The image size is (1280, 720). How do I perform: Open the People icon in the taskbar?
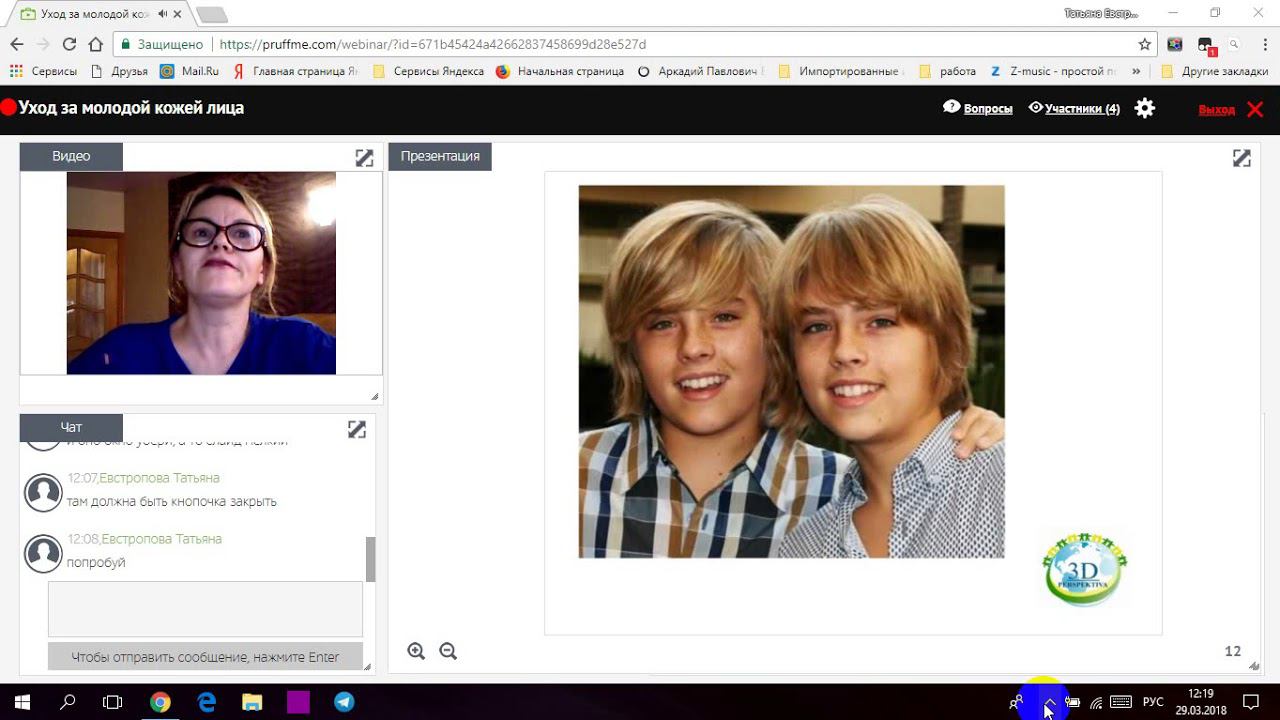click(x=1016, y=702)
